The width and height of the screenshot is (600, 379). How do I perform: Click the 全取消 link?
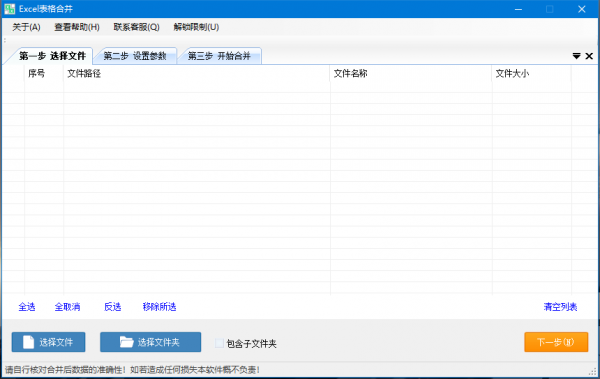[x=67, y=307]
